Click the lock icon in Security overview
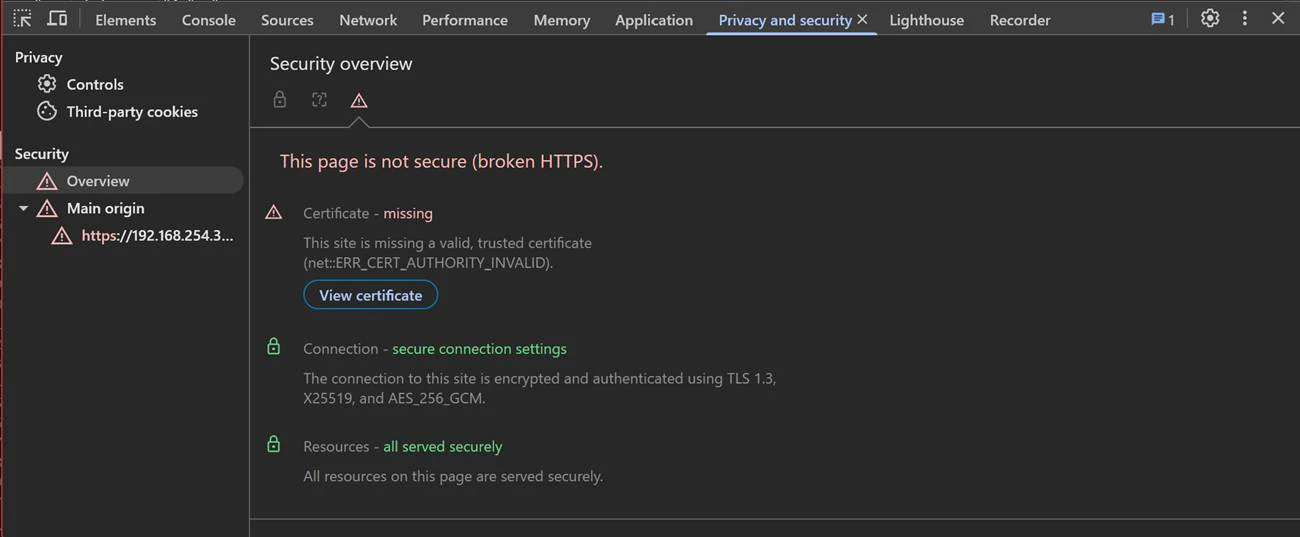 (x=280, y=100)
